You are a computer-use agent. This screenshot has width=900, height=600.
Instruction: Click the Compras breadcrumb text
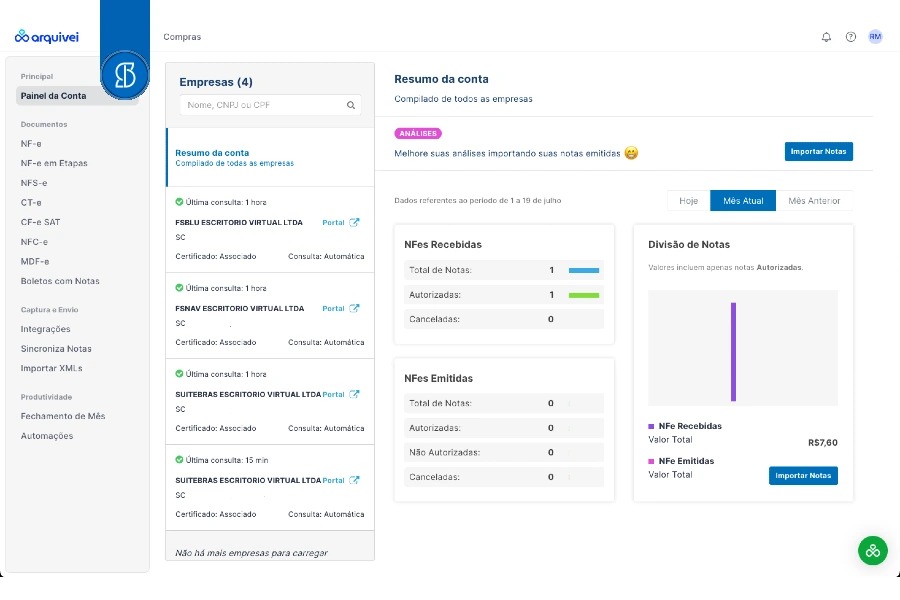click(182, 37)
